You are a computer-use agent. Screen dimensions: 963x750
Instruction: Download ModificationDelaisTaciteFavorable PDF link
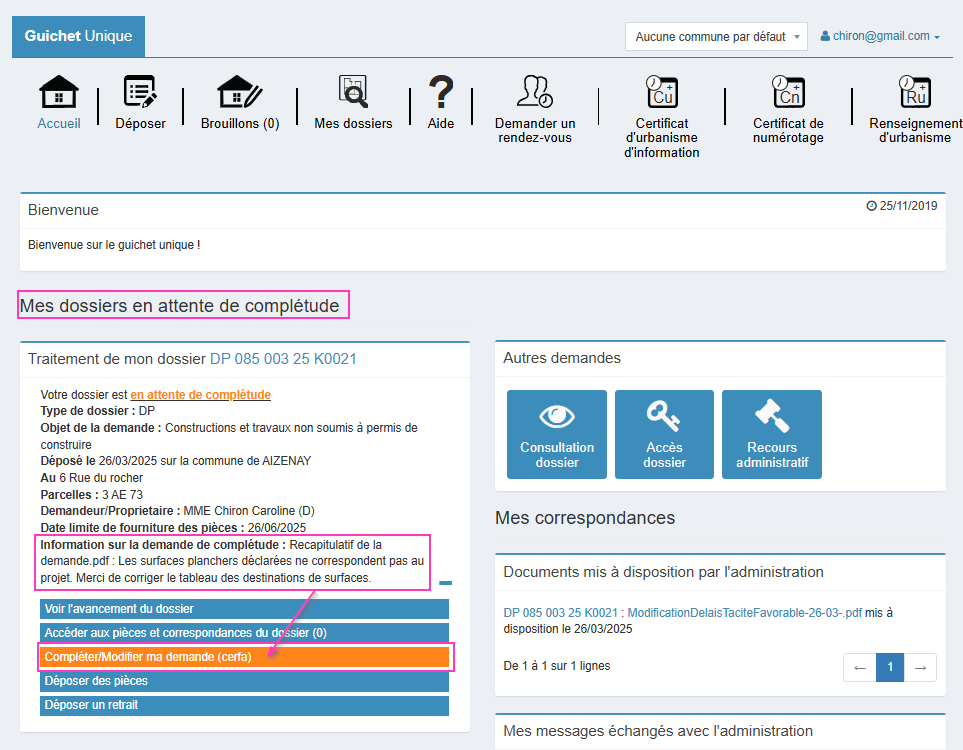tap(744, 612)
